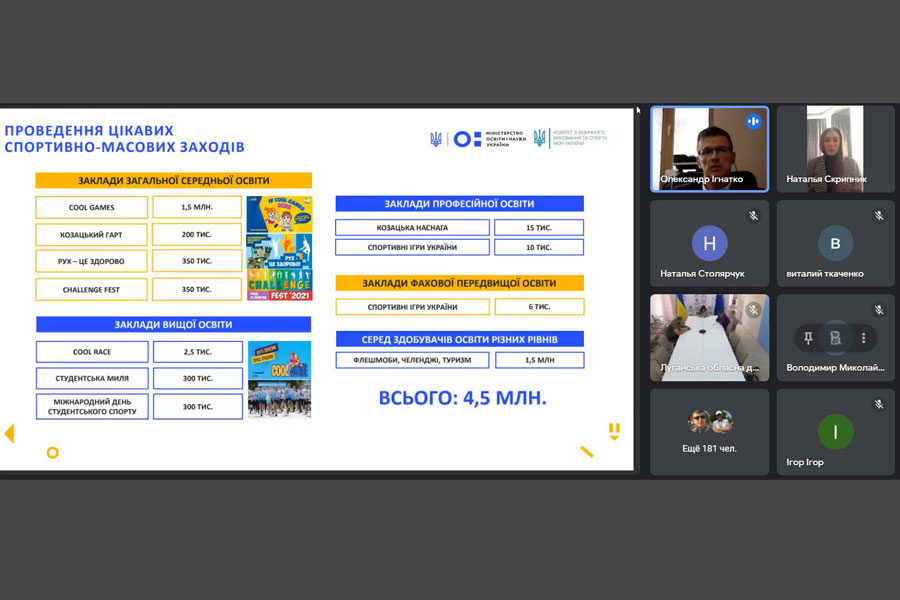The image size is (900, 600).
Task: Click header 'Серед здобувачів освіти різних рівнів'
Action: (459, 339)
